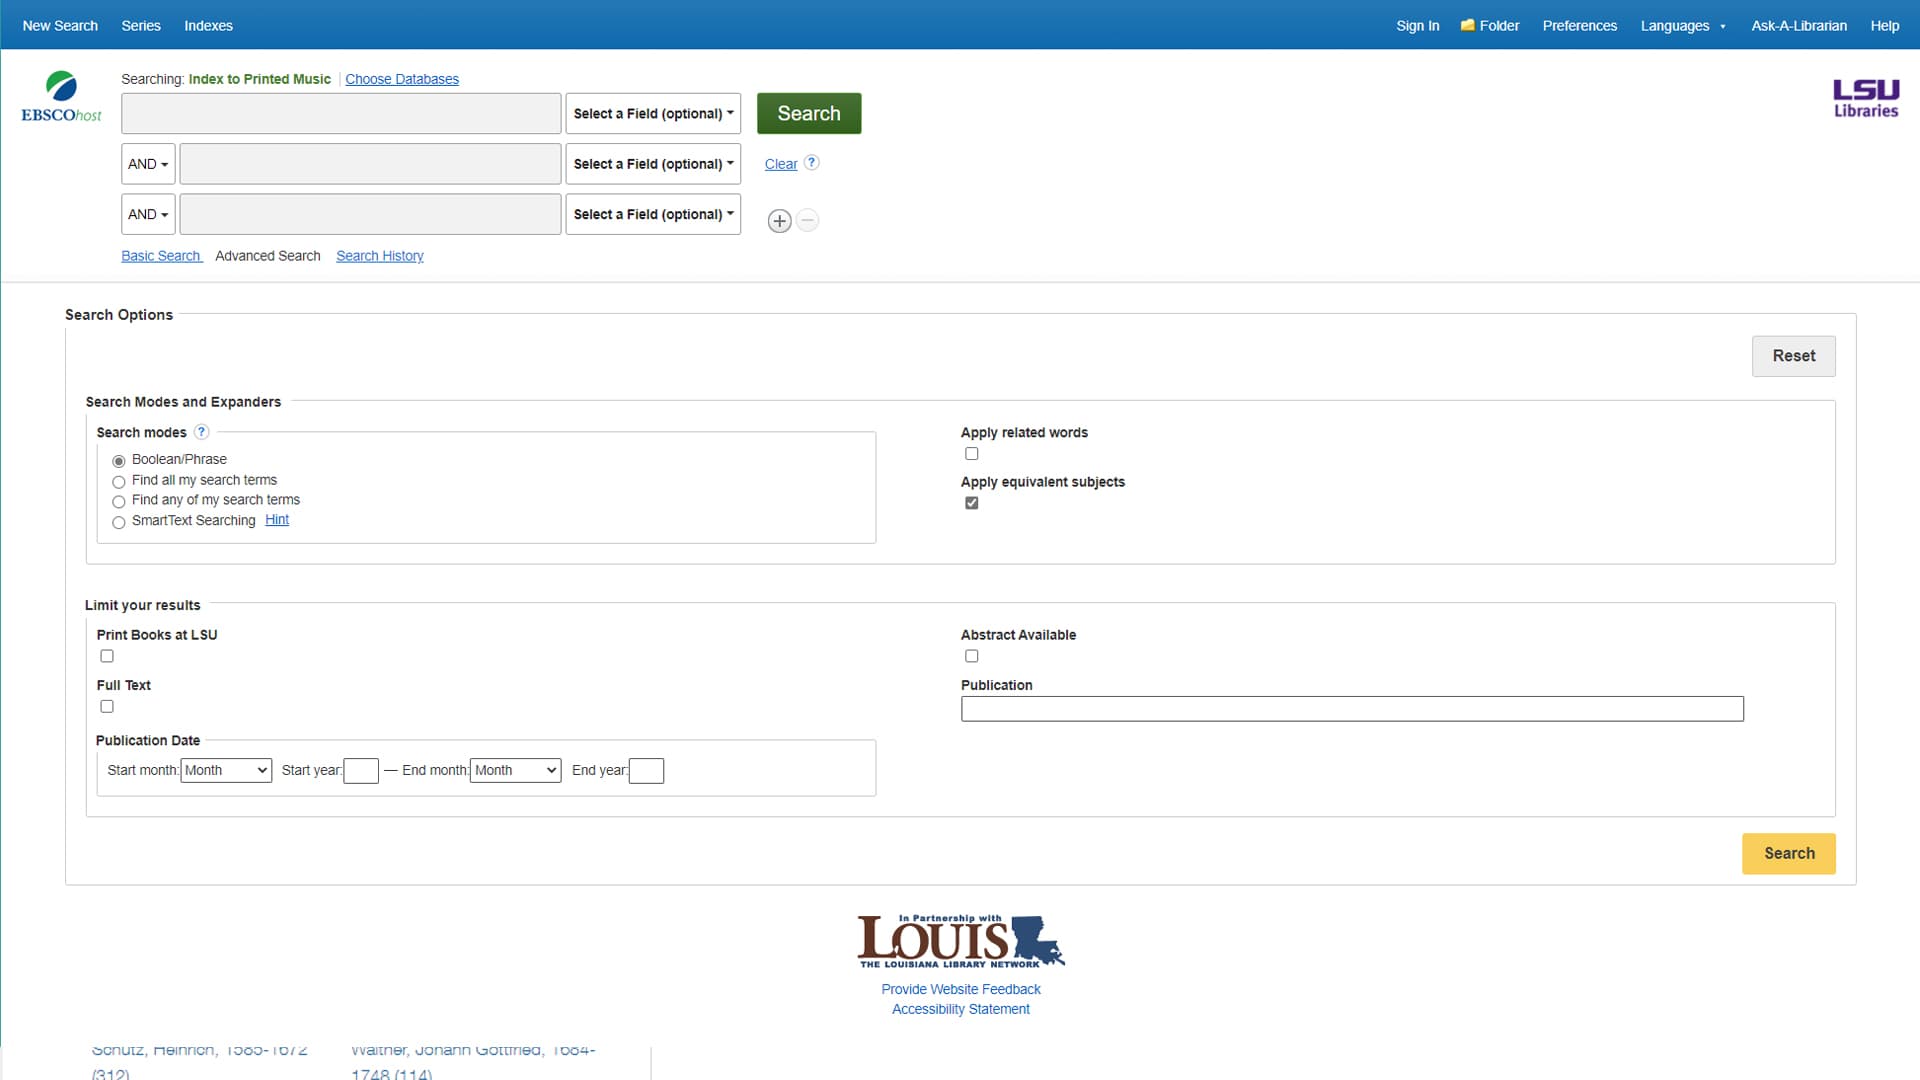This screenshot has width=1920, height=1080.
Task: Open Indexes in top bar
Action: [208, 25]
